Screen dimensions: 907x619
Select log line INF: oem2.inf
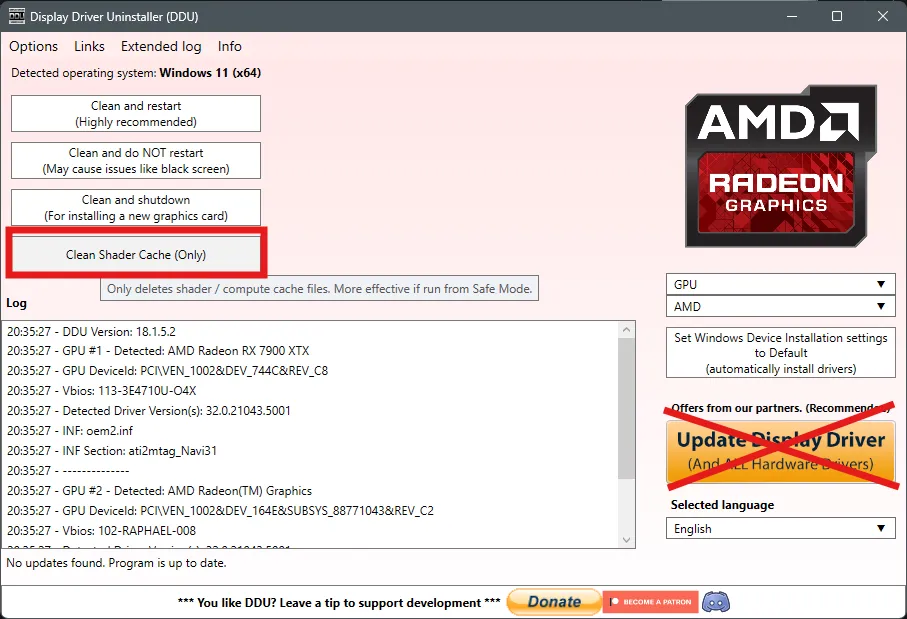coord(70,431)
